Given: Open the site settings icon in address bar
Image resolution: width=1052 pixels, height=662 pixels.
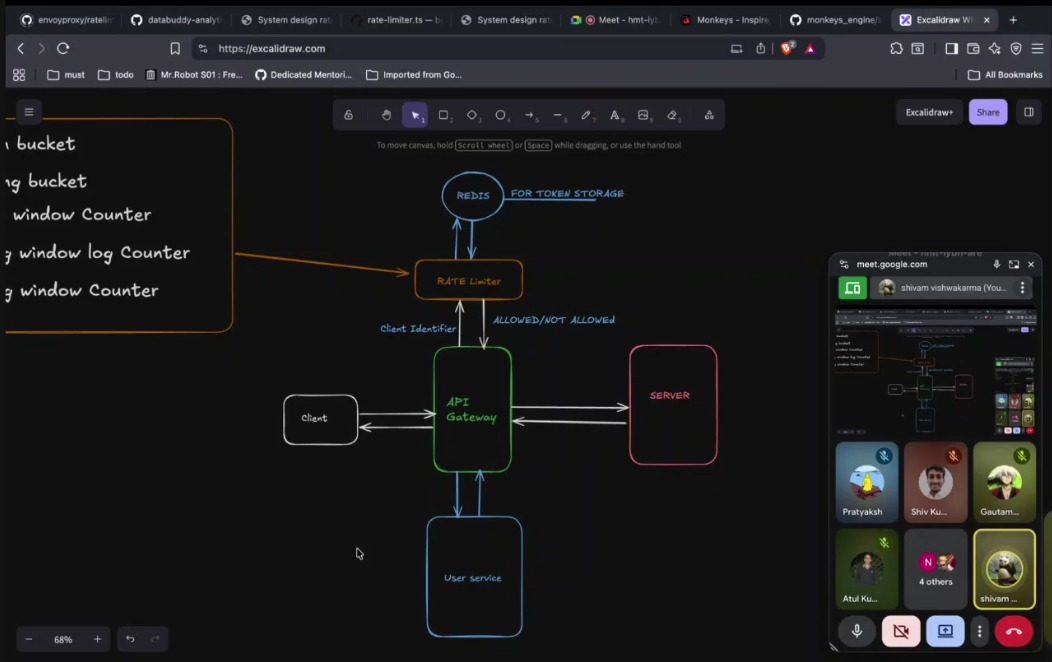Looking at the screenshot, I should coord(203,48).
